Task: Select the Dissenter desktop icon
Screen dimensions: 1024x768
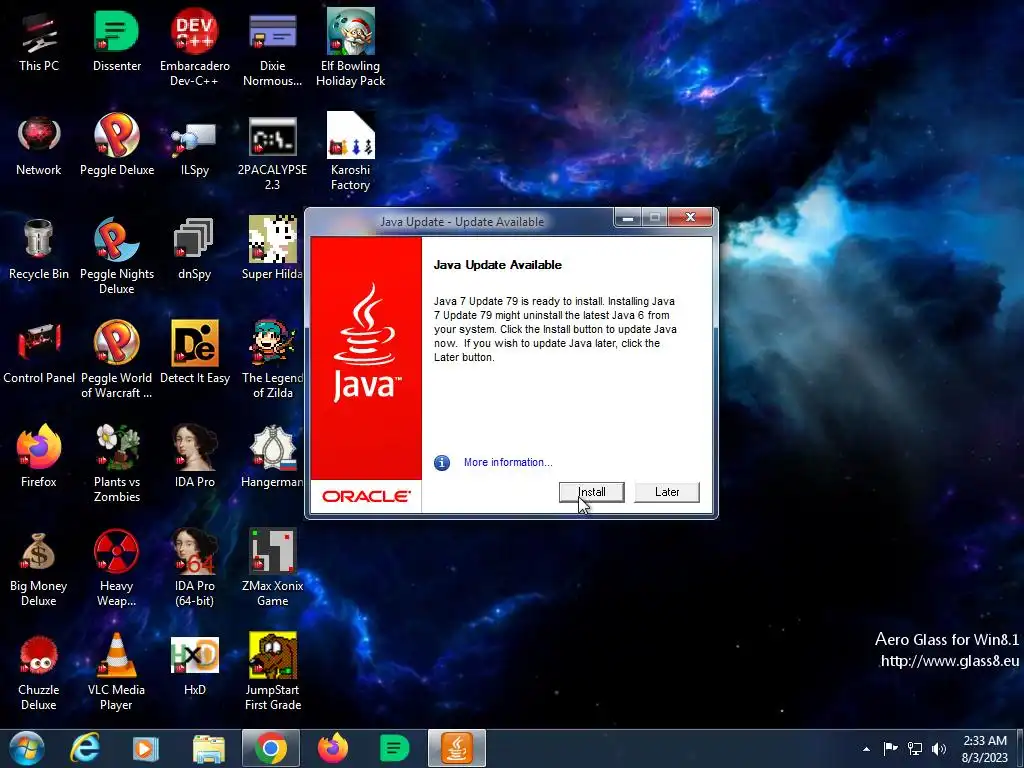Action: (117, 41)
